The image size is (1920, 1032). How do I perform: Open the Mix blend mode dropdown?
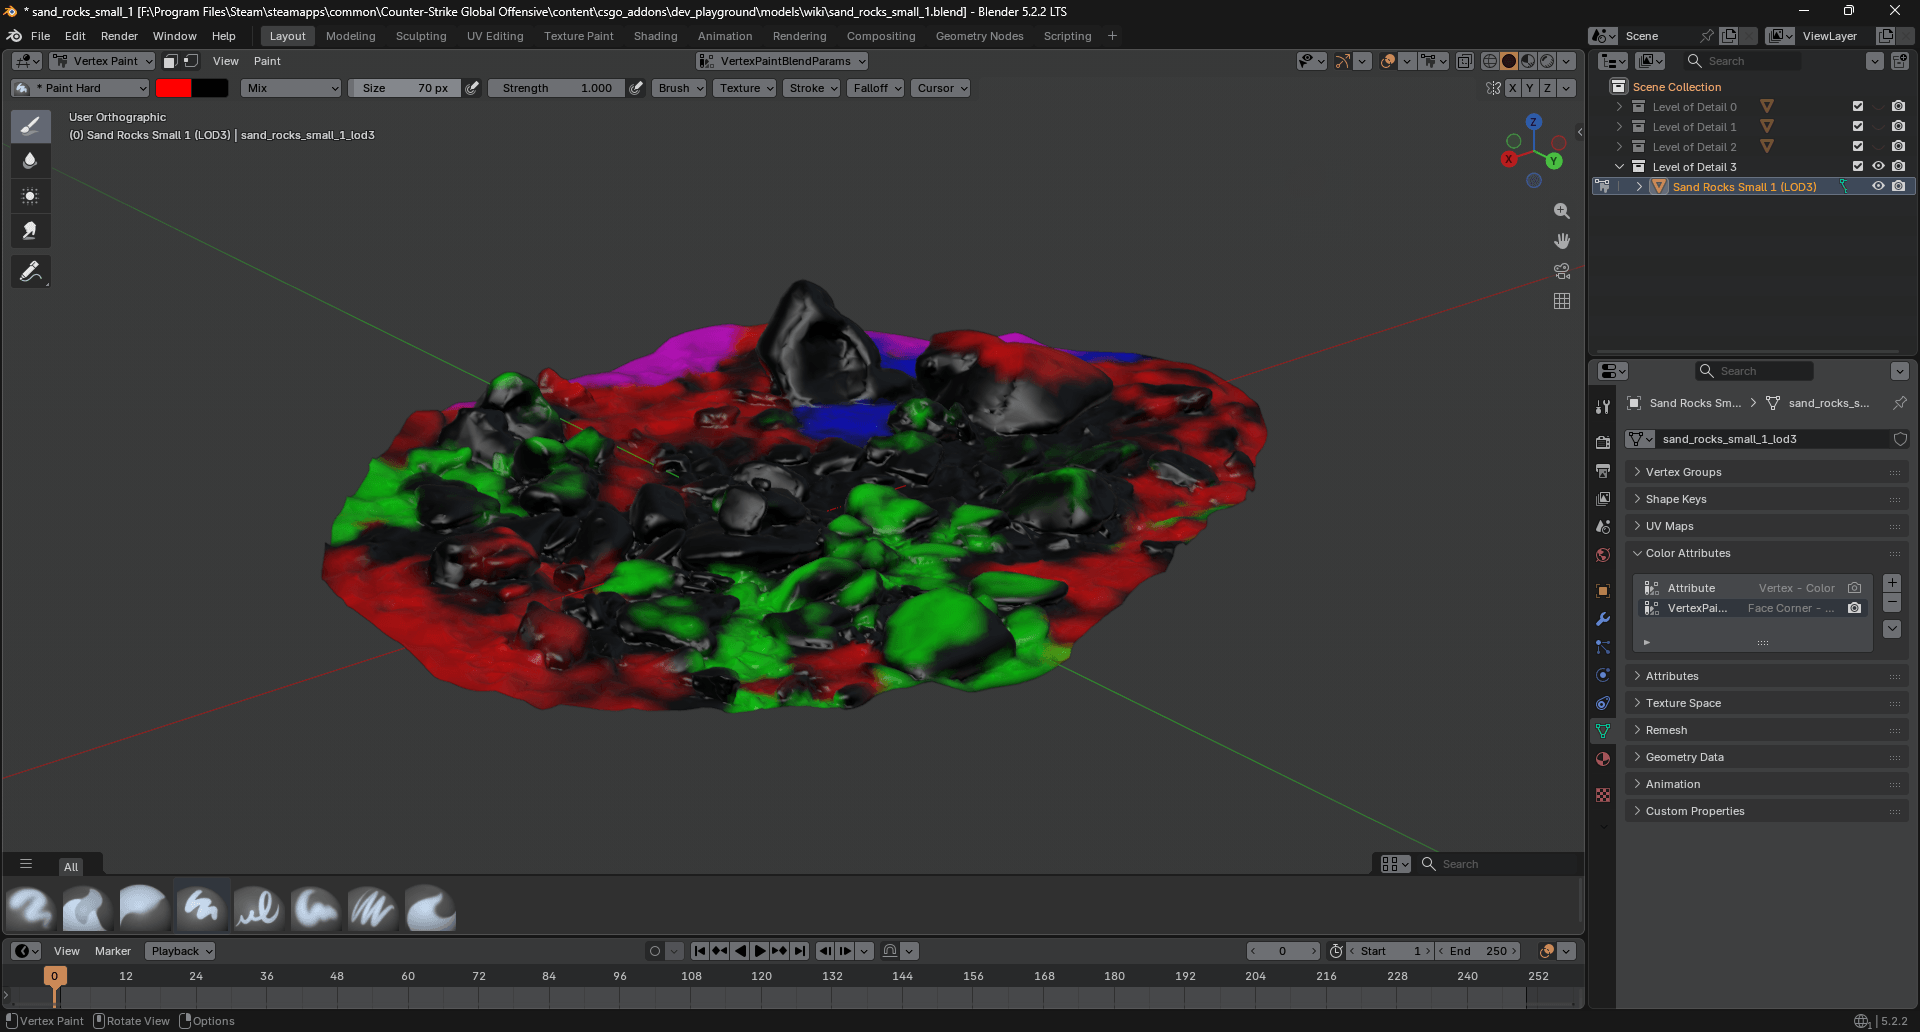click(x=291, y=88)
